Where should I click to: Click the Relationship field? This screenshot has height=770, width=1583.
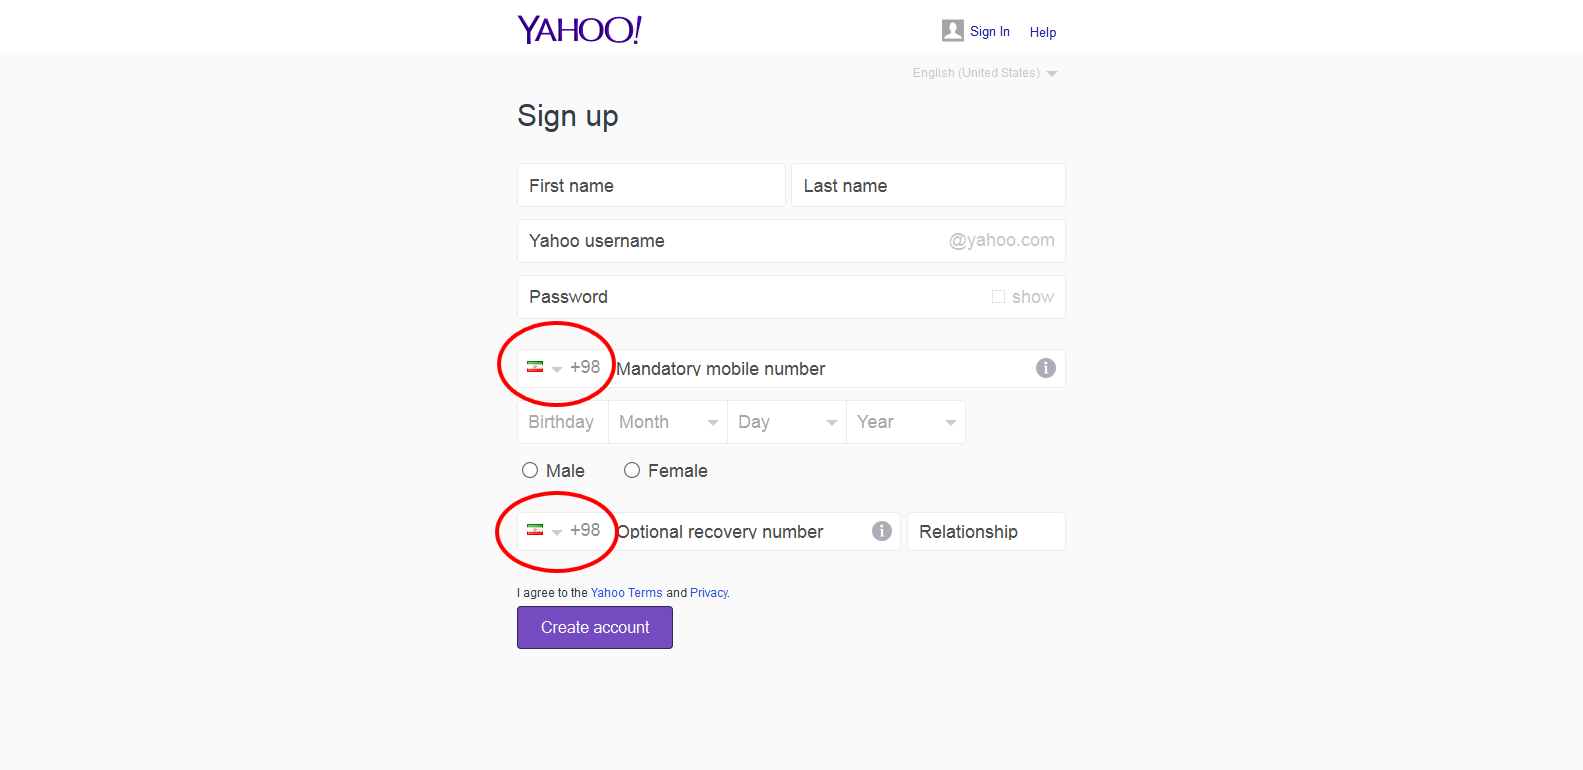pos(985,532)
